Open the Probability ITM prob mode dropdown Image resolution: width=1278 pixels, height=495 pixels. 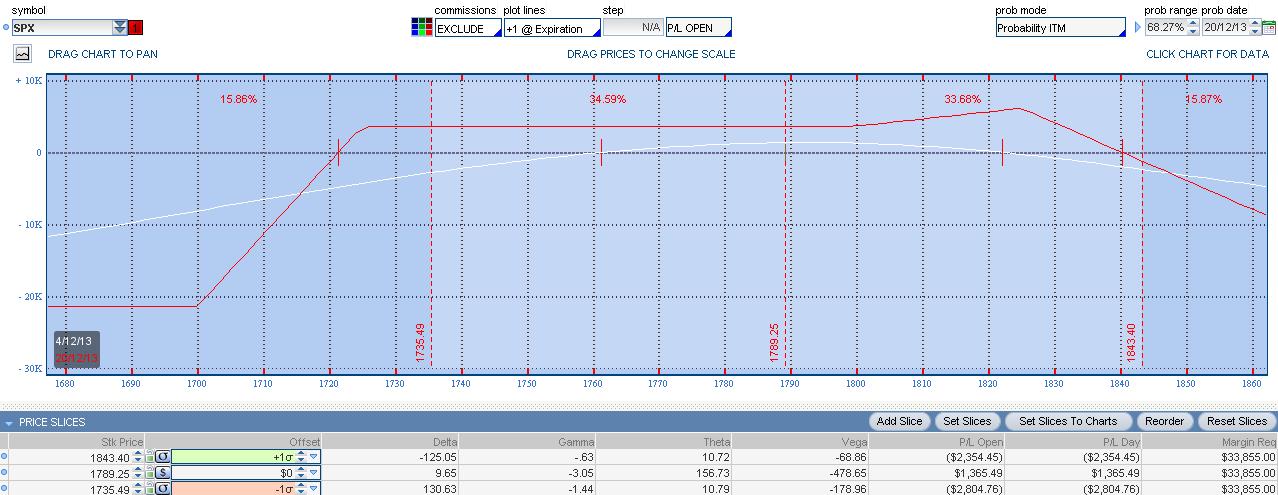click(x=1060, y=28)
